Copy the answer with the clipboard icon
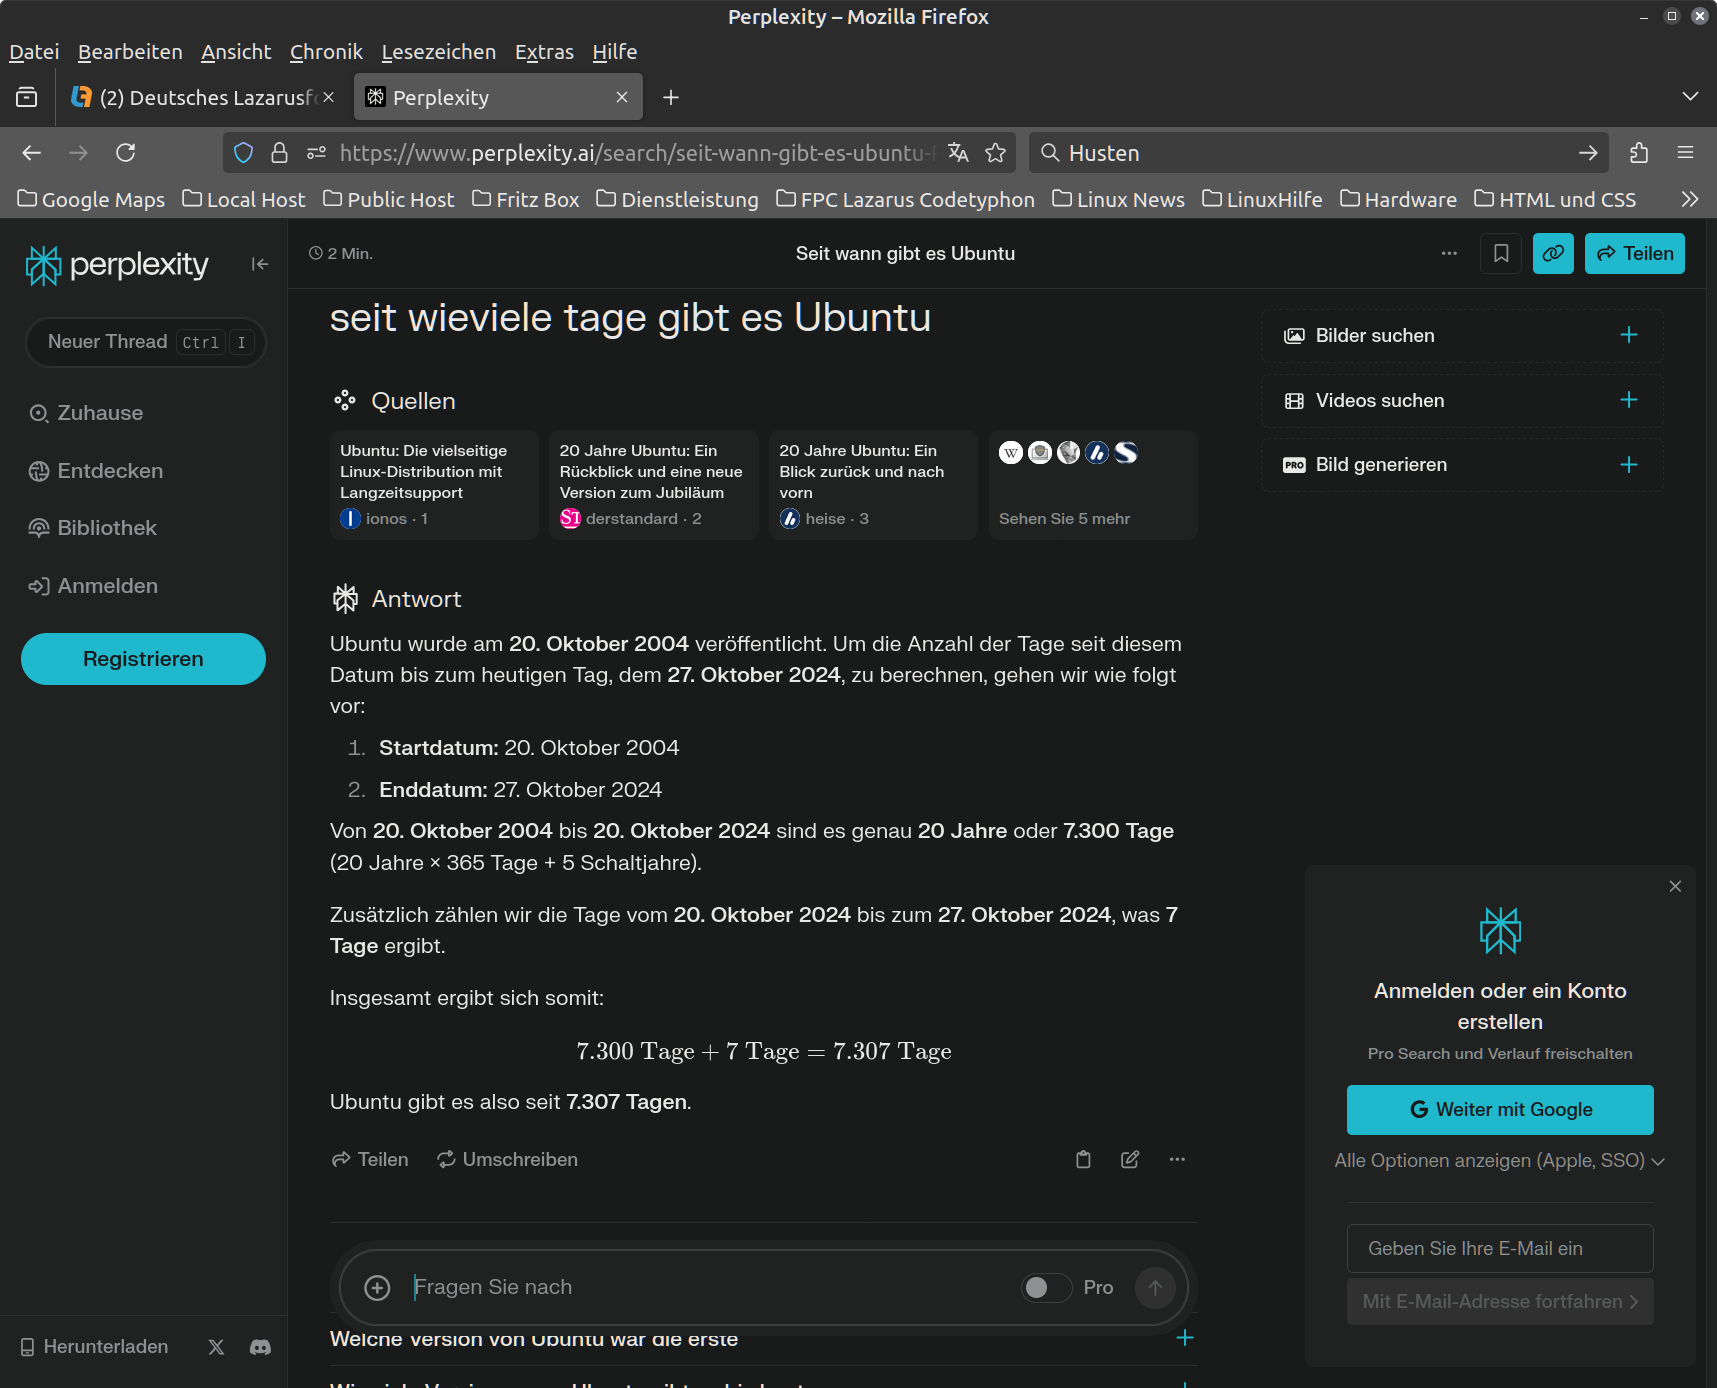Screen dimensions: 1717x1388 [1083, 1160]
